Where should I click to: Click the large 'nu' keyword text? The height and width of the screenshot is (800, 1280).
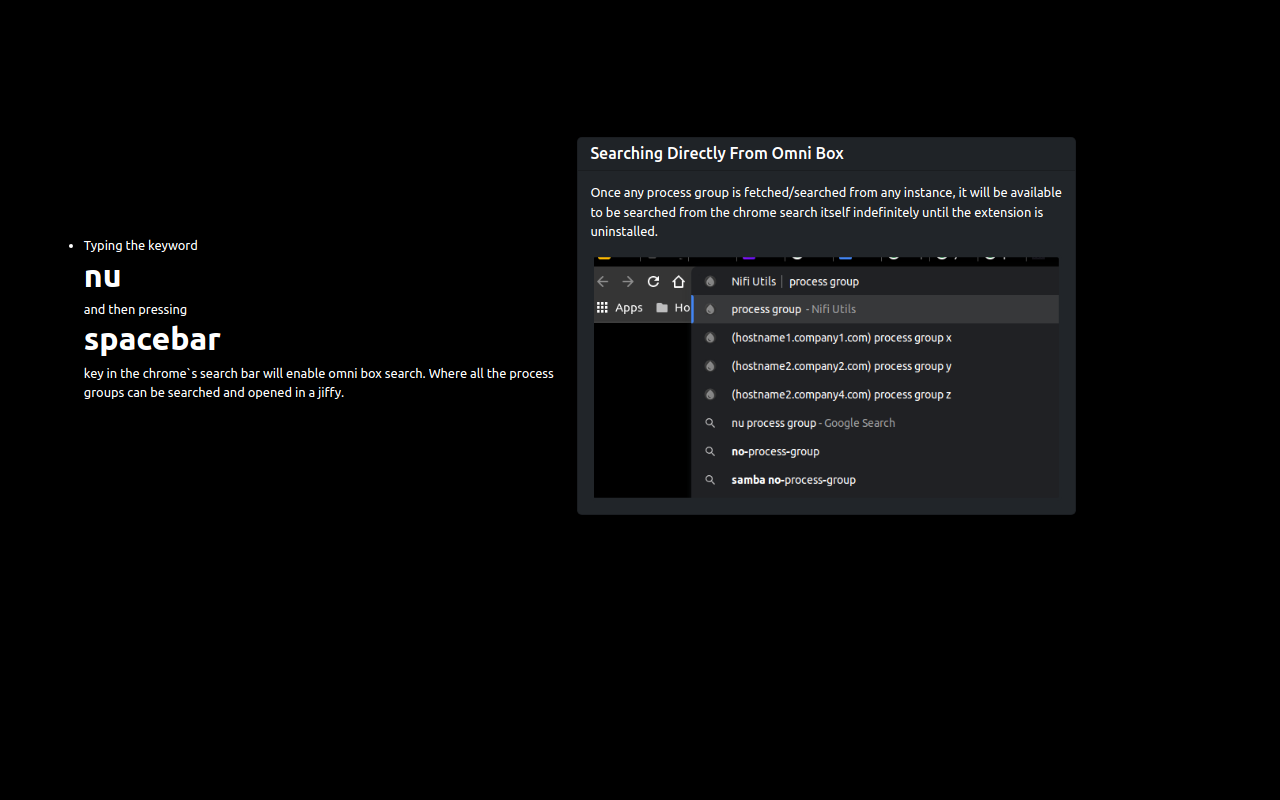[x=102, y=276]
